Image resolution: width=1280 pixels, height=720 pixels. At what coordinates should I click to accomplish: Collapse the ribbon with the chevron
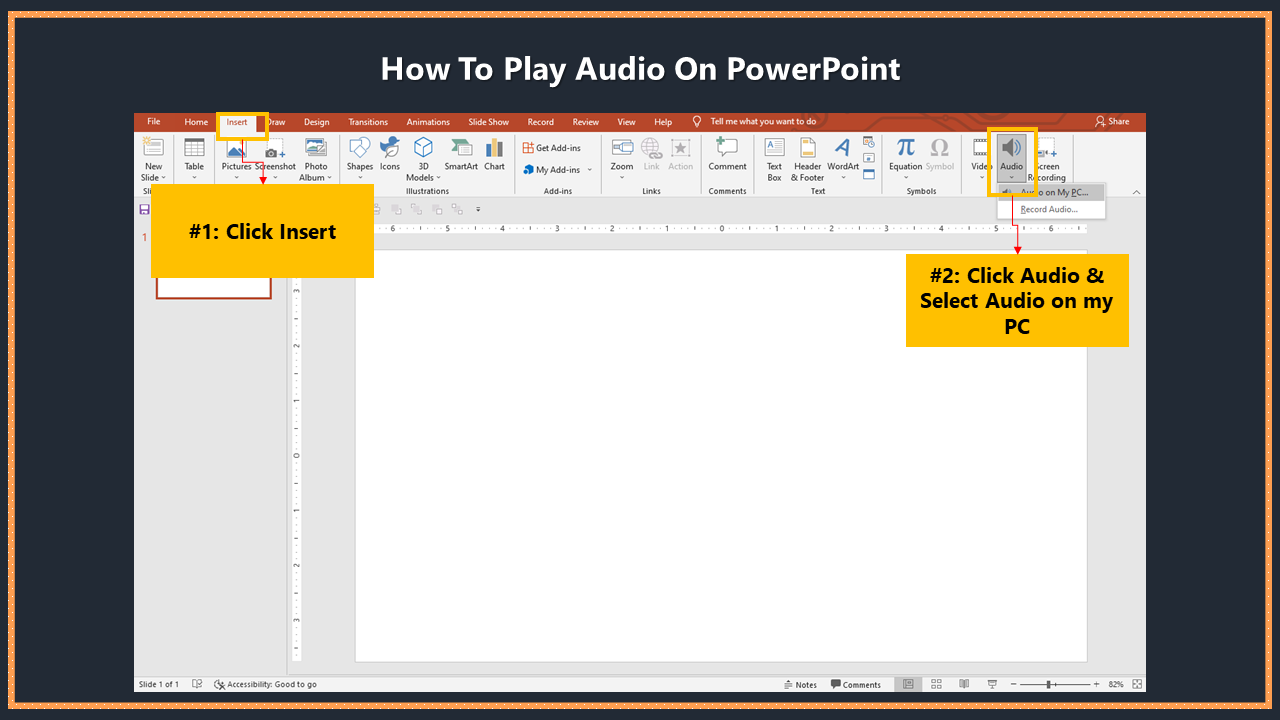pyautogui.click(x=1136, y=192)
